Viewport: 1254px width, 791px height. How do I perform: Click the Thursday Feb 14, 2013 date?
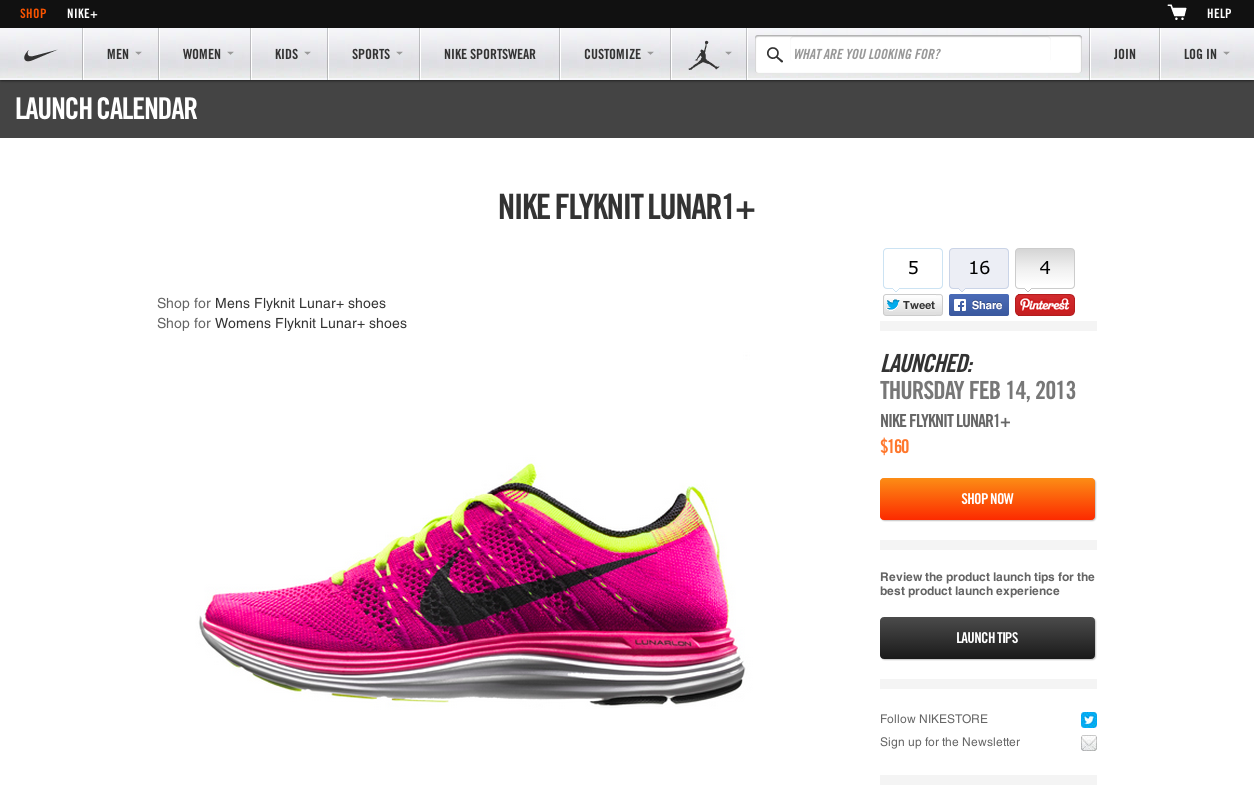978,390
